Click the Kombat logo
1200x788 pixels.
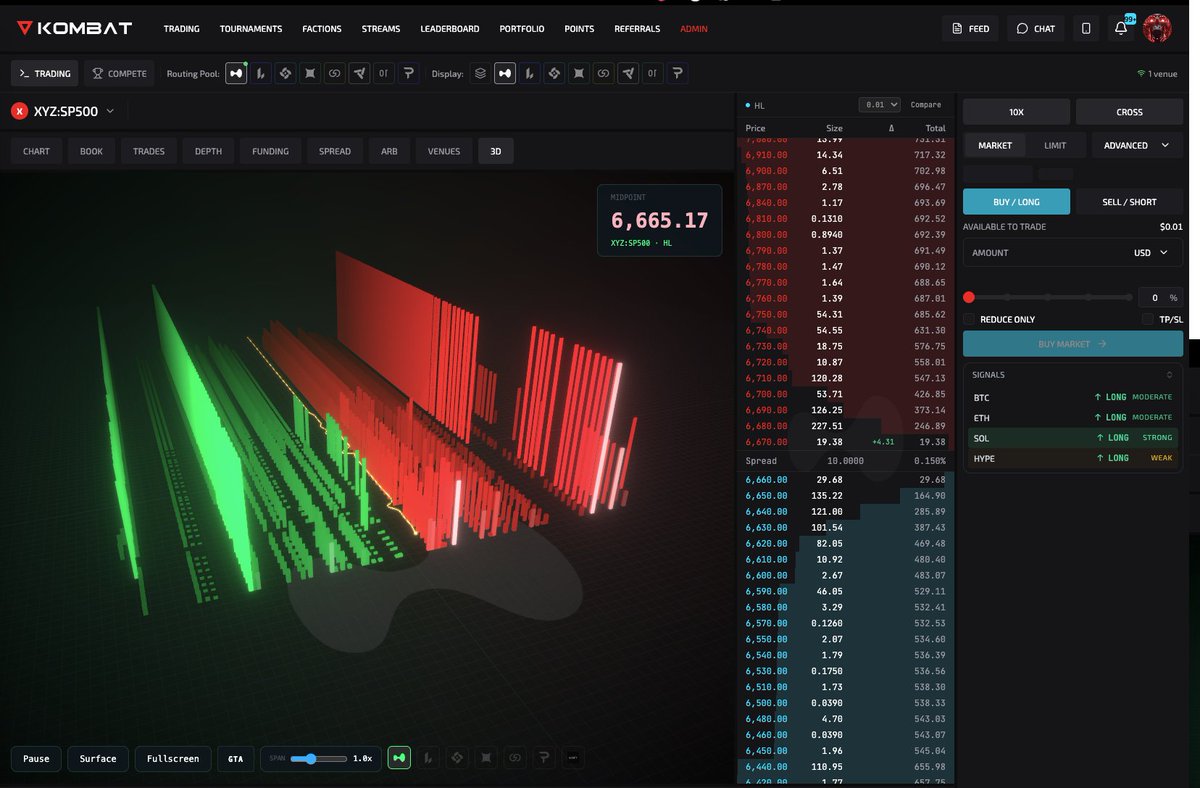tap(74, 28)
